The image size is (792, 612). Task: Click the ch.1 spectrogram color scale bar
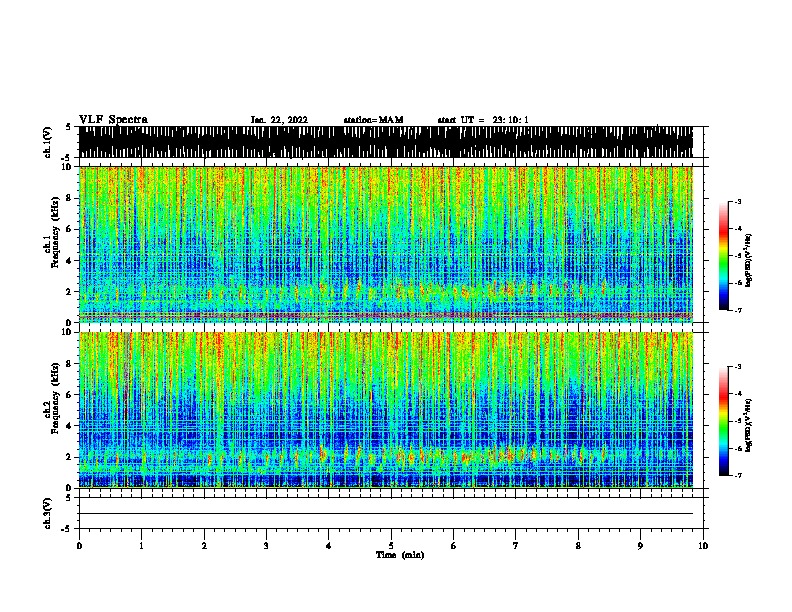(724, 256)
